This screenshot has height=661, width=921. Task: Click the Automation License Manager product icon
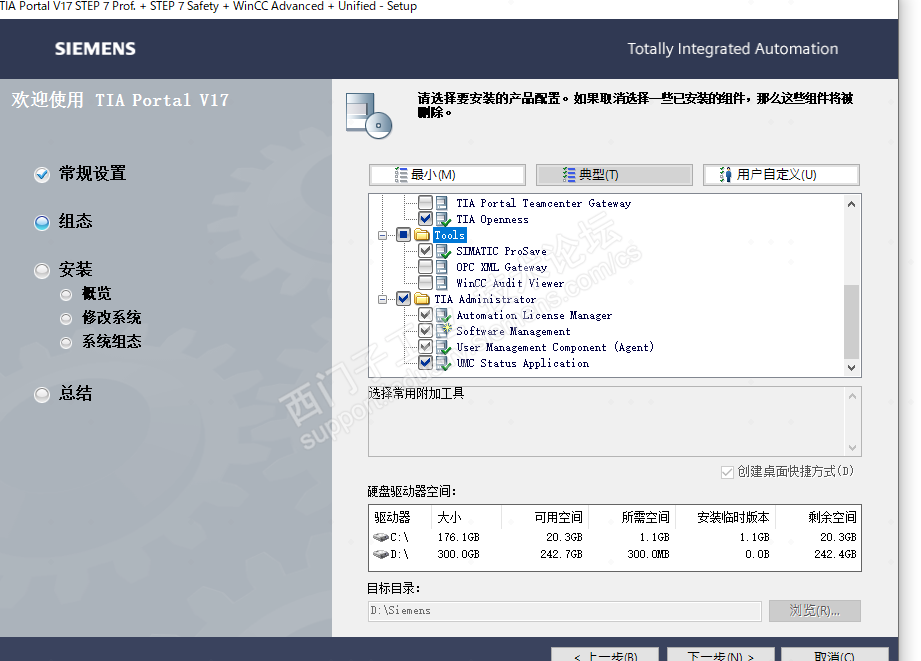tap(443, 316)
